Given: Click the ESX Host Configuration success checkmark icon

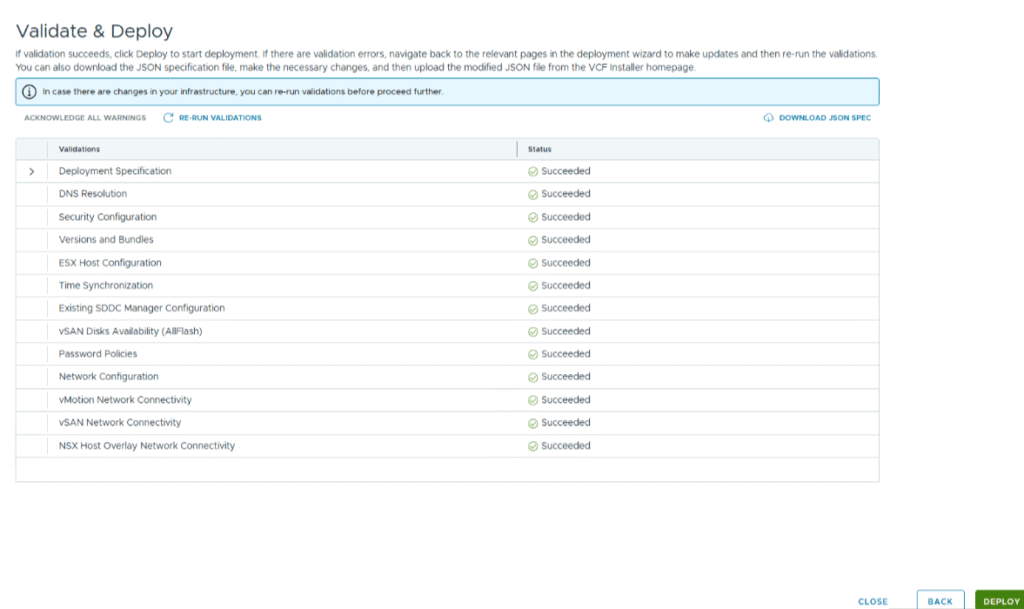Looking at the screenshot, I should point(533,263).
